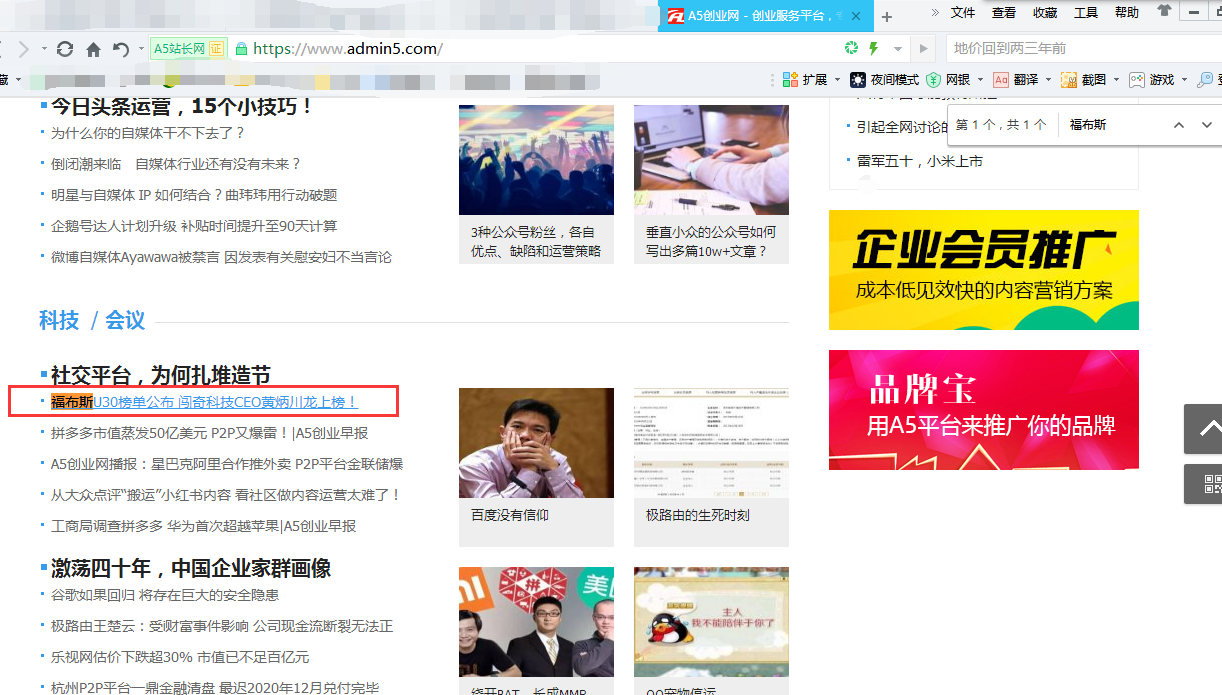Viewport: 1222px width, 695px height.
Task: Go to browser home page icon
Action: click(x=93, y=49)
